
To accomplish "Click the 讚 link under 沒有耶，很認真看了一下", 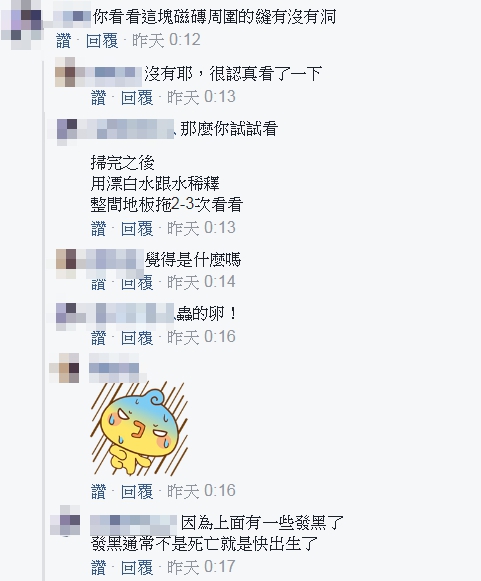I will 98,97.
